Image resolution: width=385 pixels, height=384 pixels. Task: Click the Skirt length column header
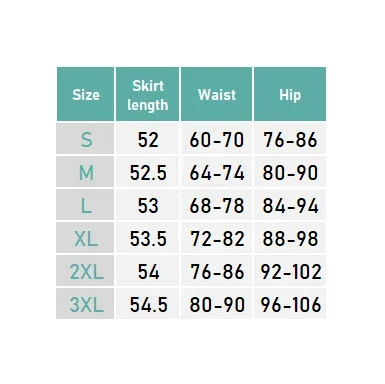[x=147, y=94]
